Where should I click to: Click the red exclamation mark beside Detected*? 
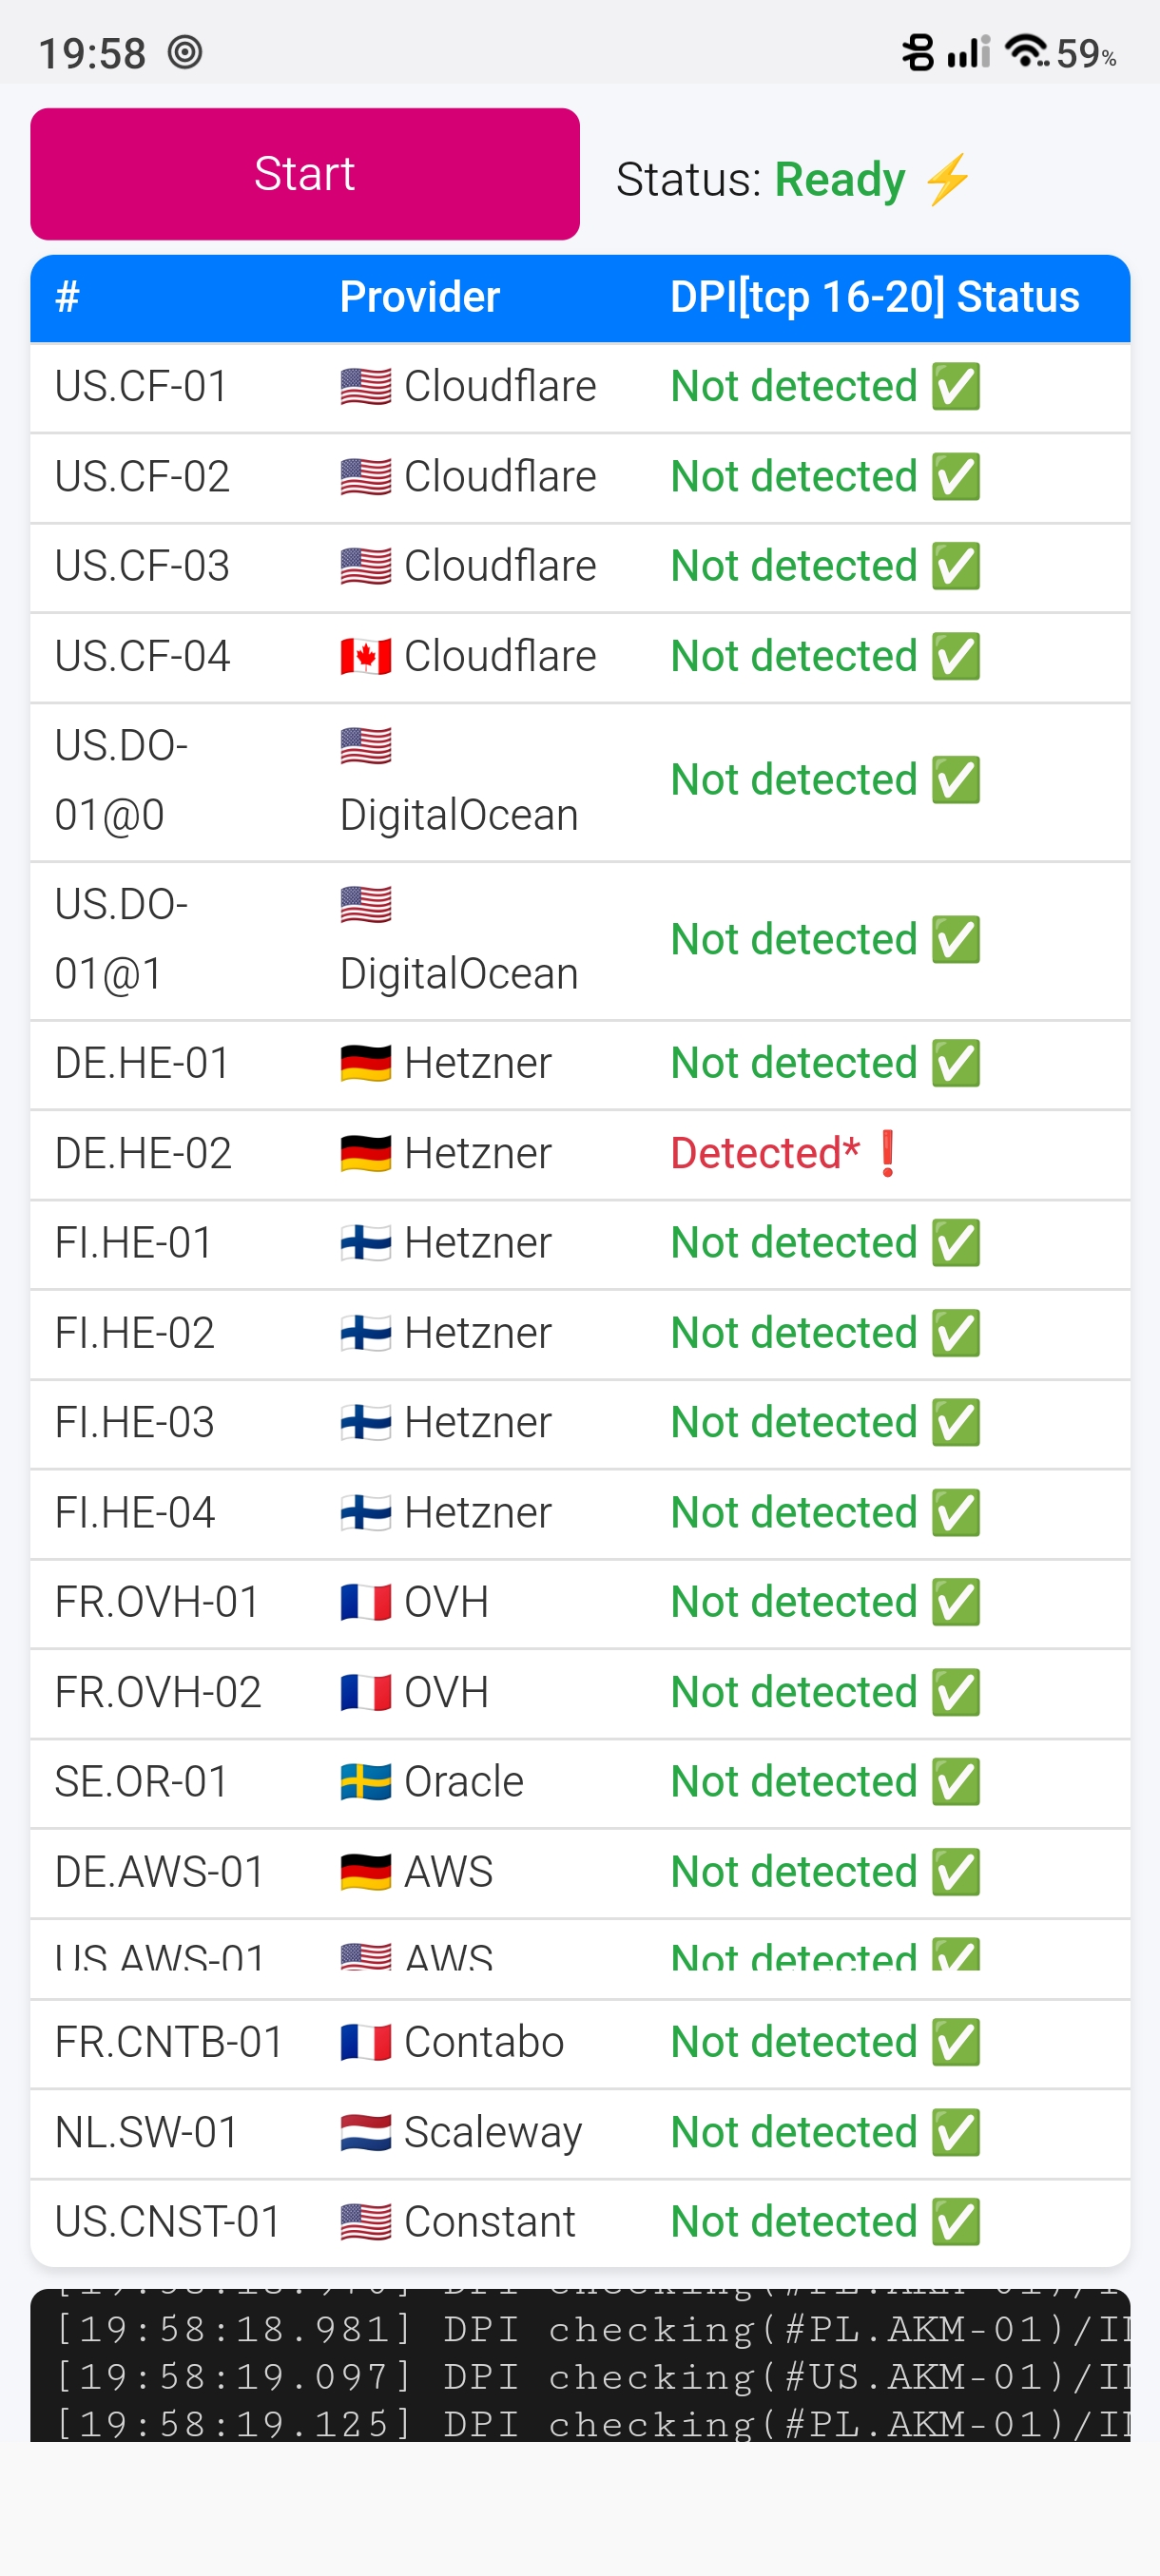(887, 1153)
